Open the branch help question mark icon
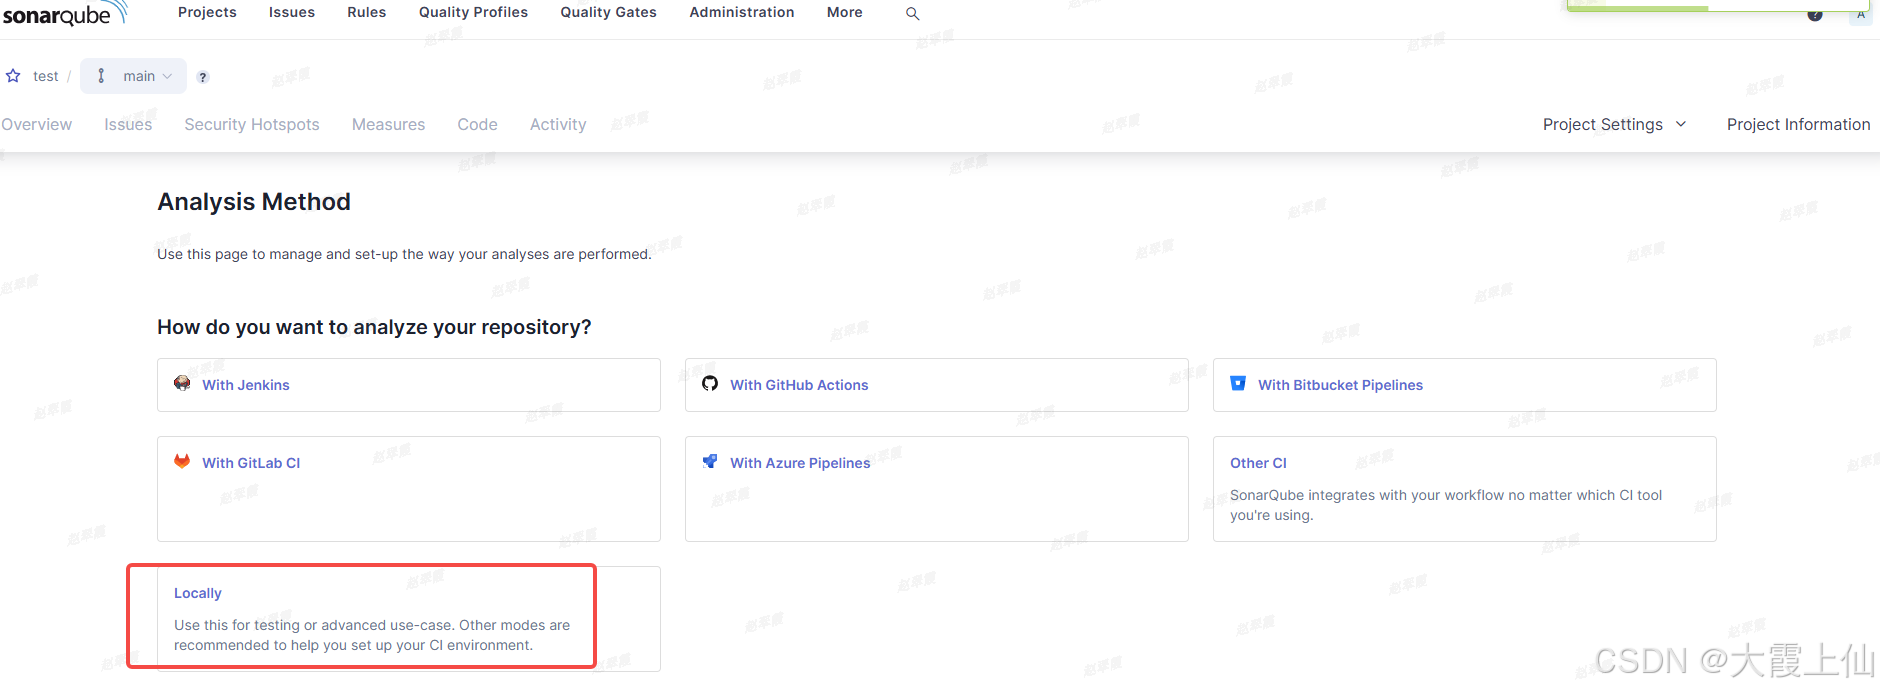Screen dimensions: 1880x693 tap(203, 77)
